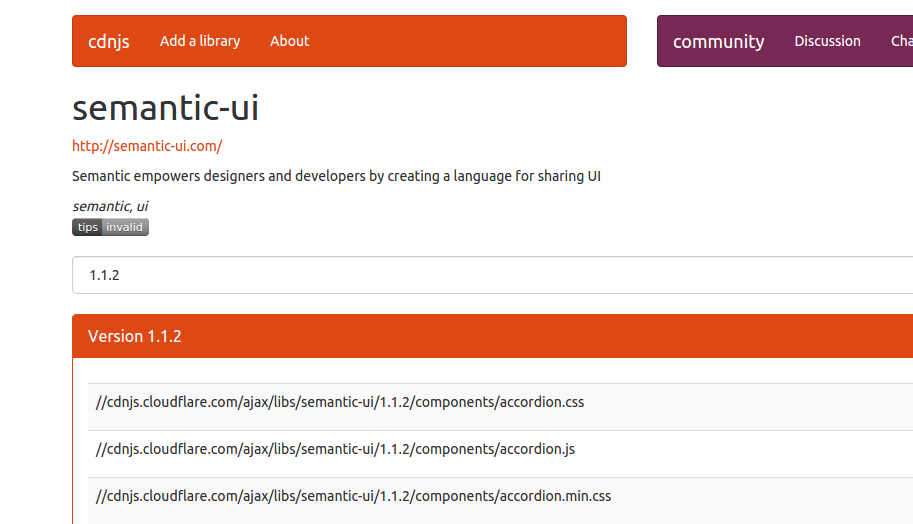This screenshot has height=524, width=913.
Task: Open the cdnjs home link
Action: coord(108,41)
